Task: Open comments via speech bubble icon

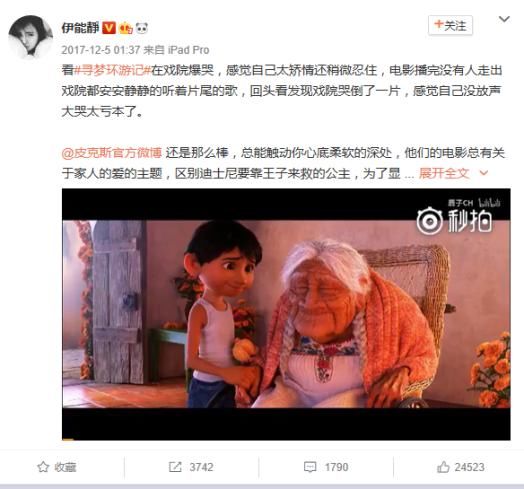Action: pyautogui.click(x=310, y=467)
